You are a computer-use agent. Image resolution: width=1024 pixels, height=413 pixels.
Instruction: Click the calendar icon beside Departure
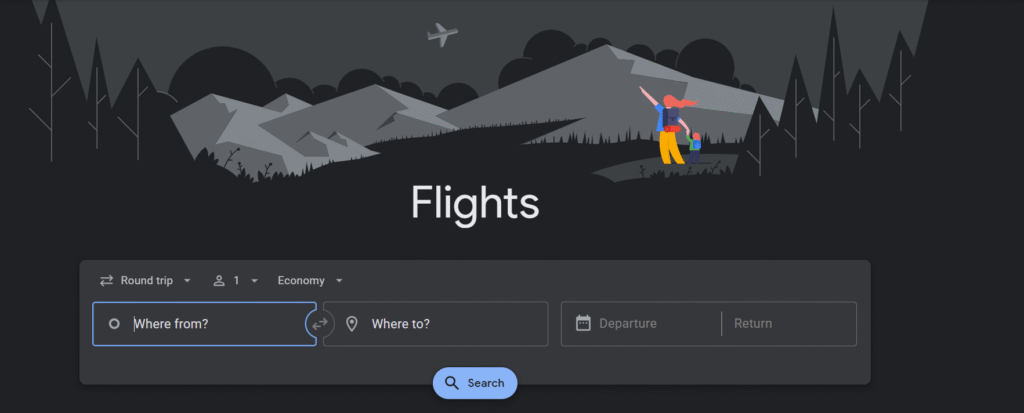[583, 323]
